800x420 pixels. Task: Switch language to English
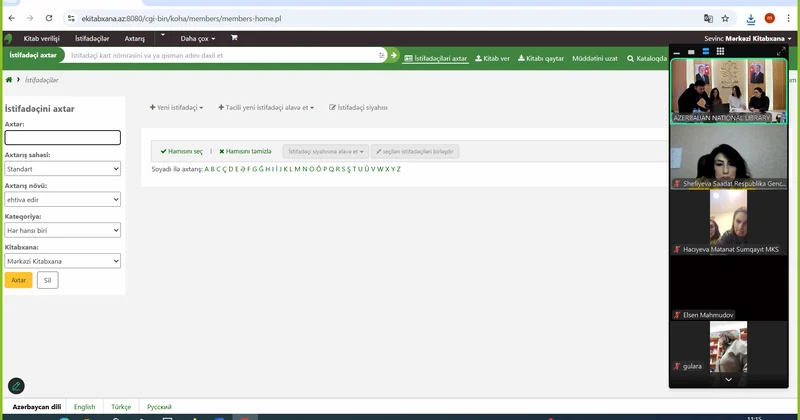pyautogui.click(x=85, y=407)
